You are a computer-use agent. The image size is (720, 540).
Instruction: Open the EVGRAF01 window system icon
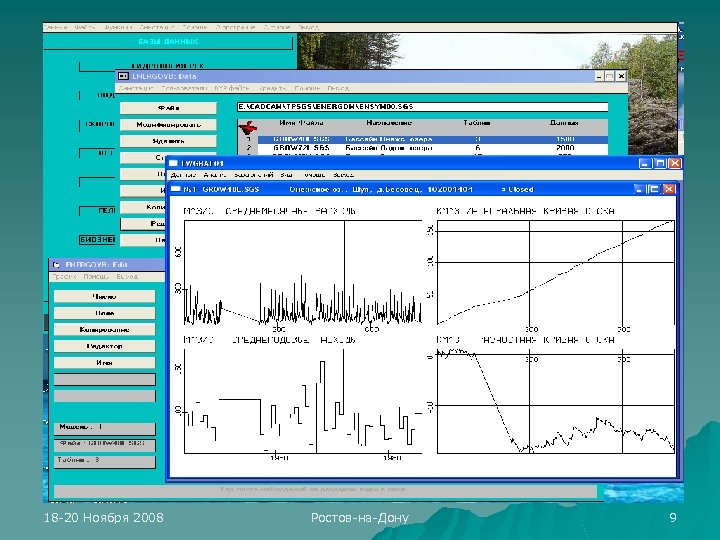(x=173, y=163)
